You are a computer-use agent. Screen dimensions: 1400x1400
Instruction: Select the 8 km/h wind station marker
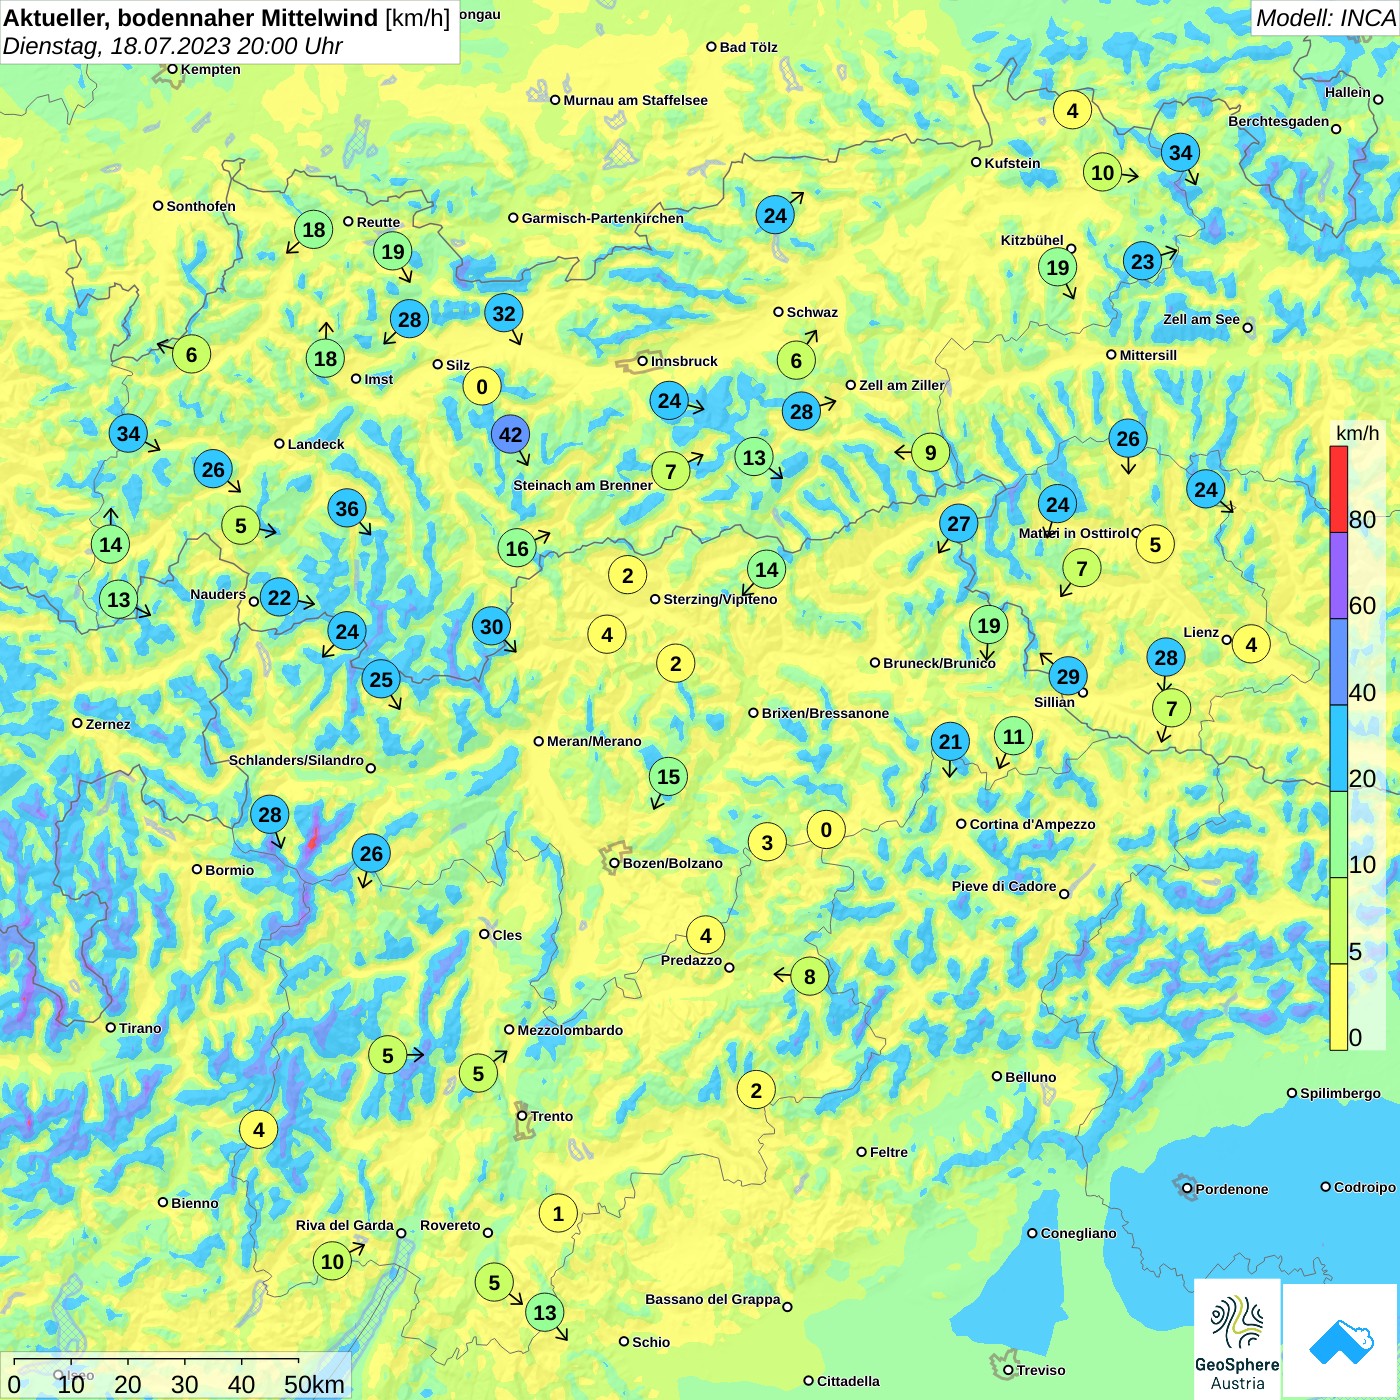[810, 977]
